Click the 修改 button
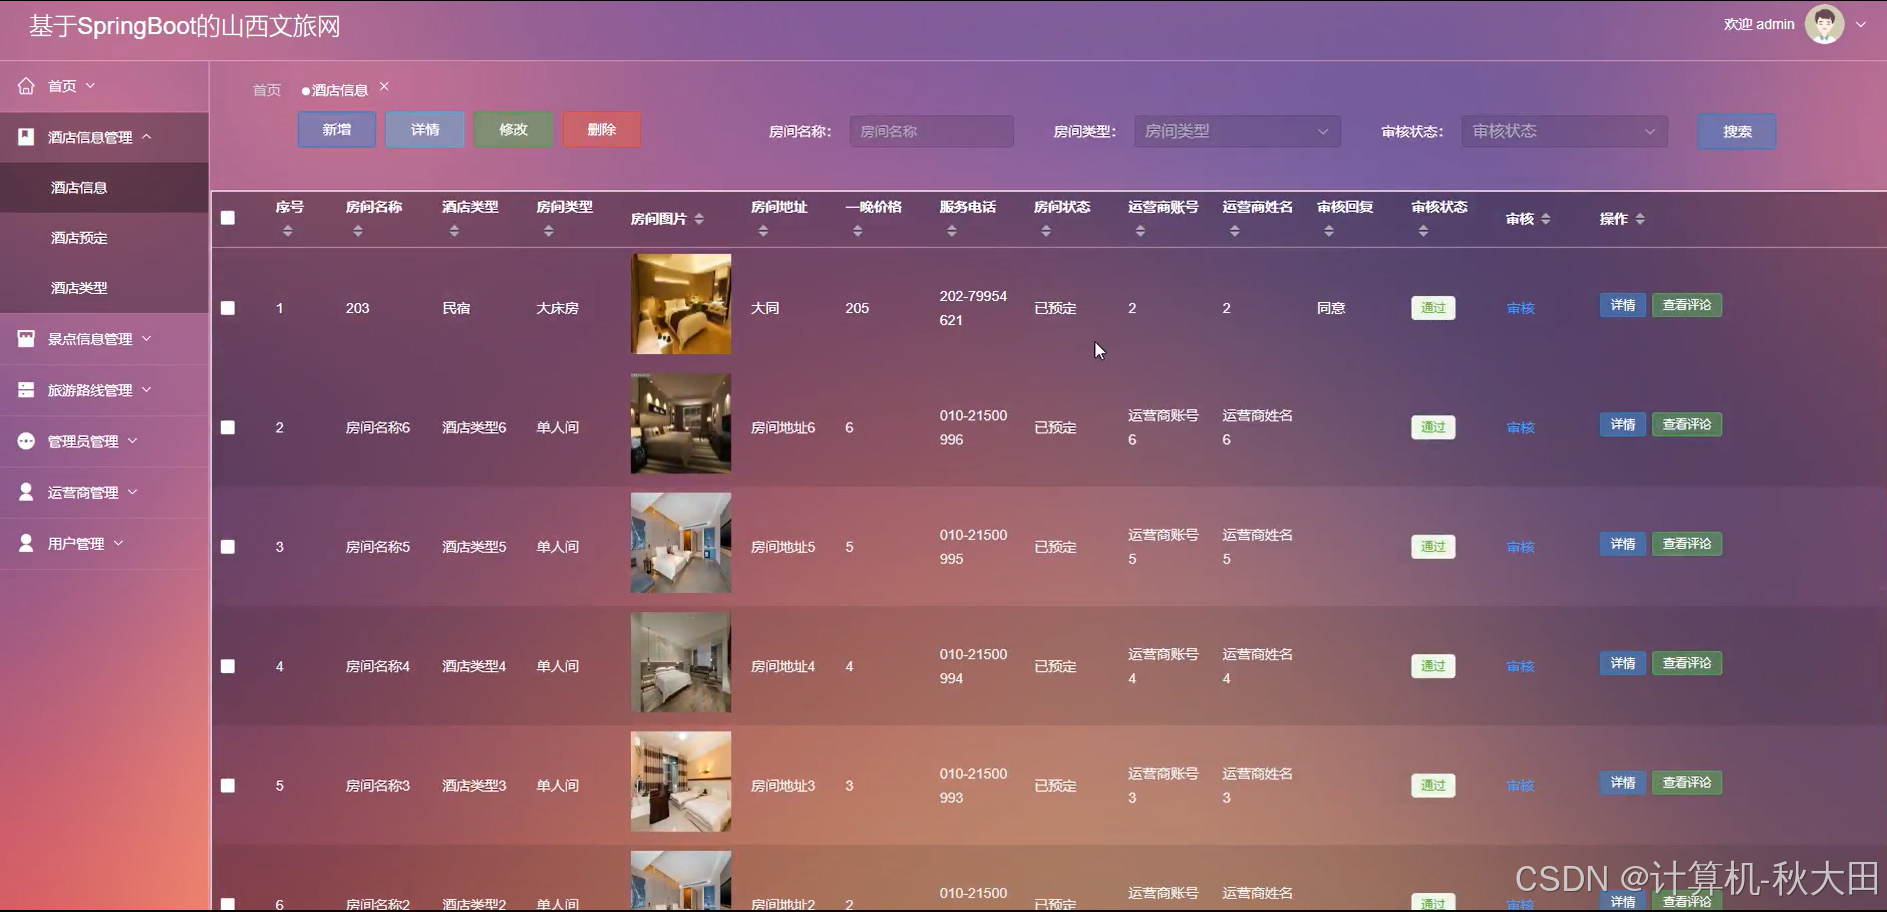Screen dimensions: 1887x912 pos(513,130)
